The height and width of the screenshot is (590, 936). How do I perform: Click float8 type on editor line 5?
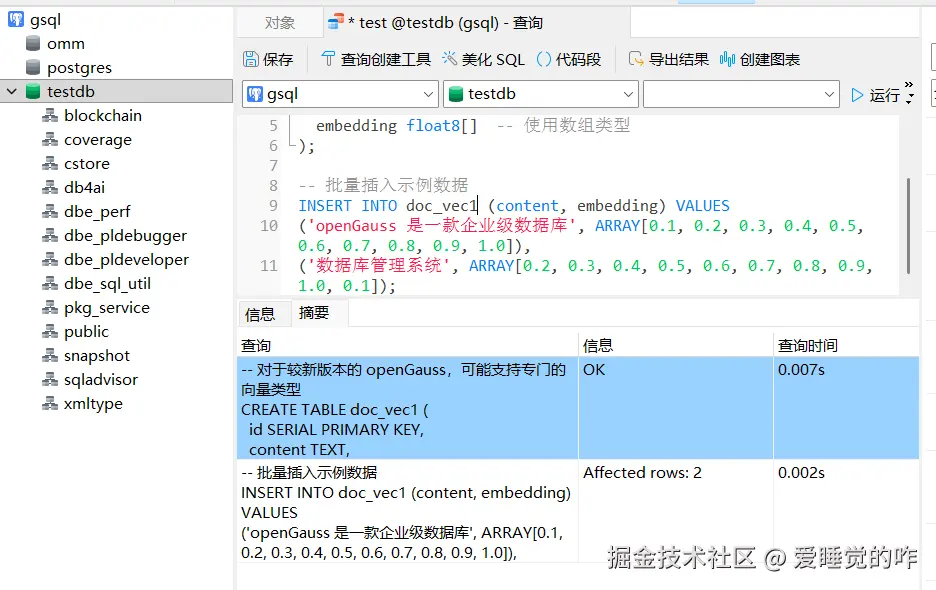433,126
